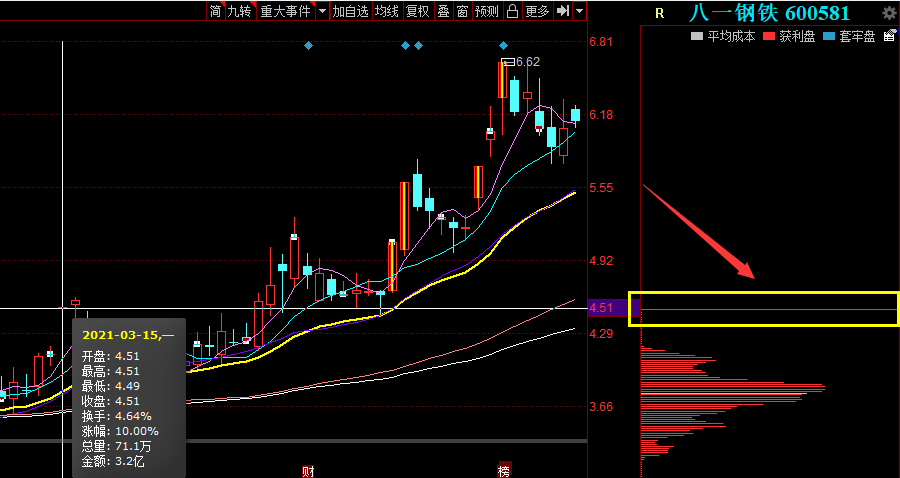This screenshot has height=478, width=900.
Task: Open the 复权 price adjustment option
Action: [417, 11]
